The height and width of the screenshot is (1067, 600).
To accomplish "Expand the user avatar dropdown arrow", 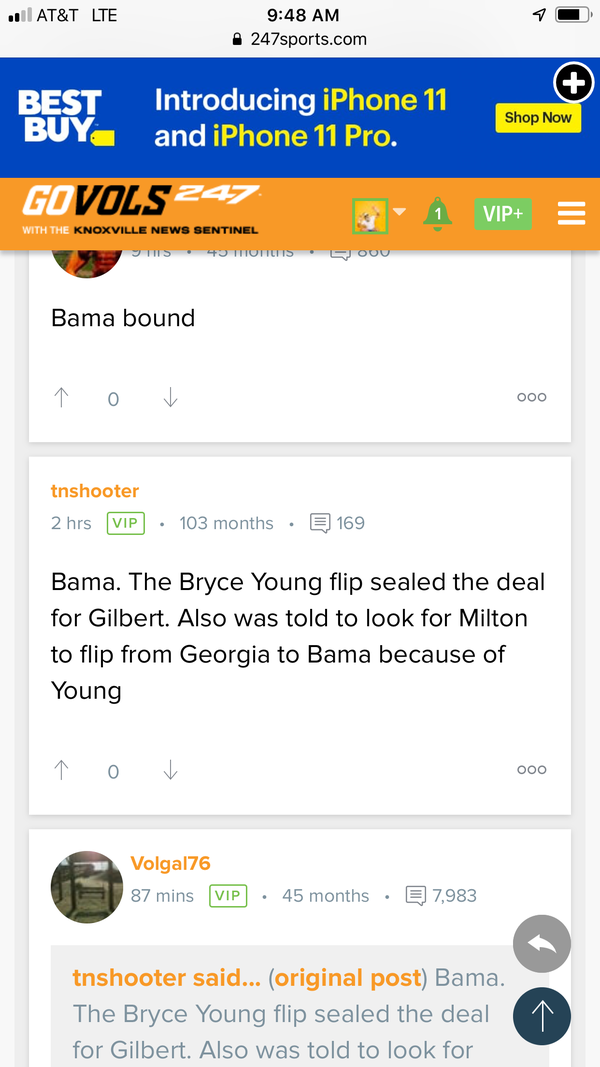I will (x=399, y=212).
